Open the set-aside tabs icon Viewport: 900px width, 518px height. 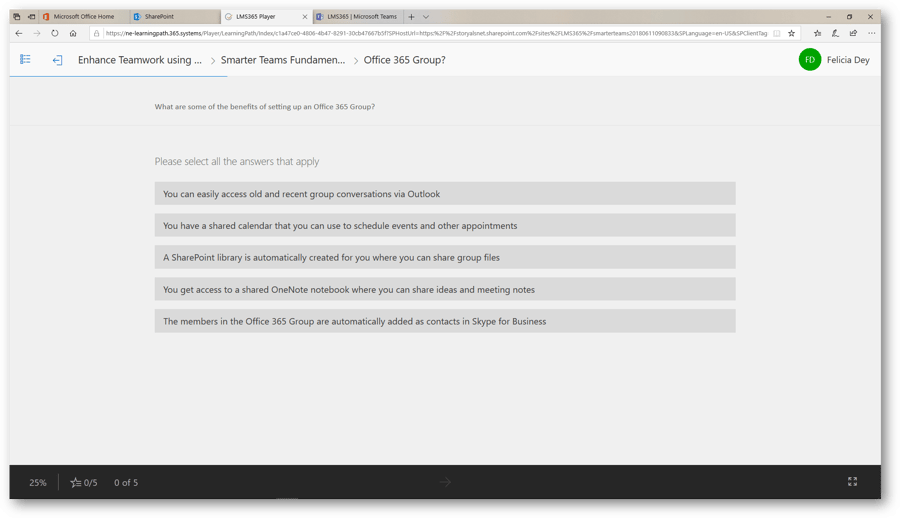(x=17, y=17)
